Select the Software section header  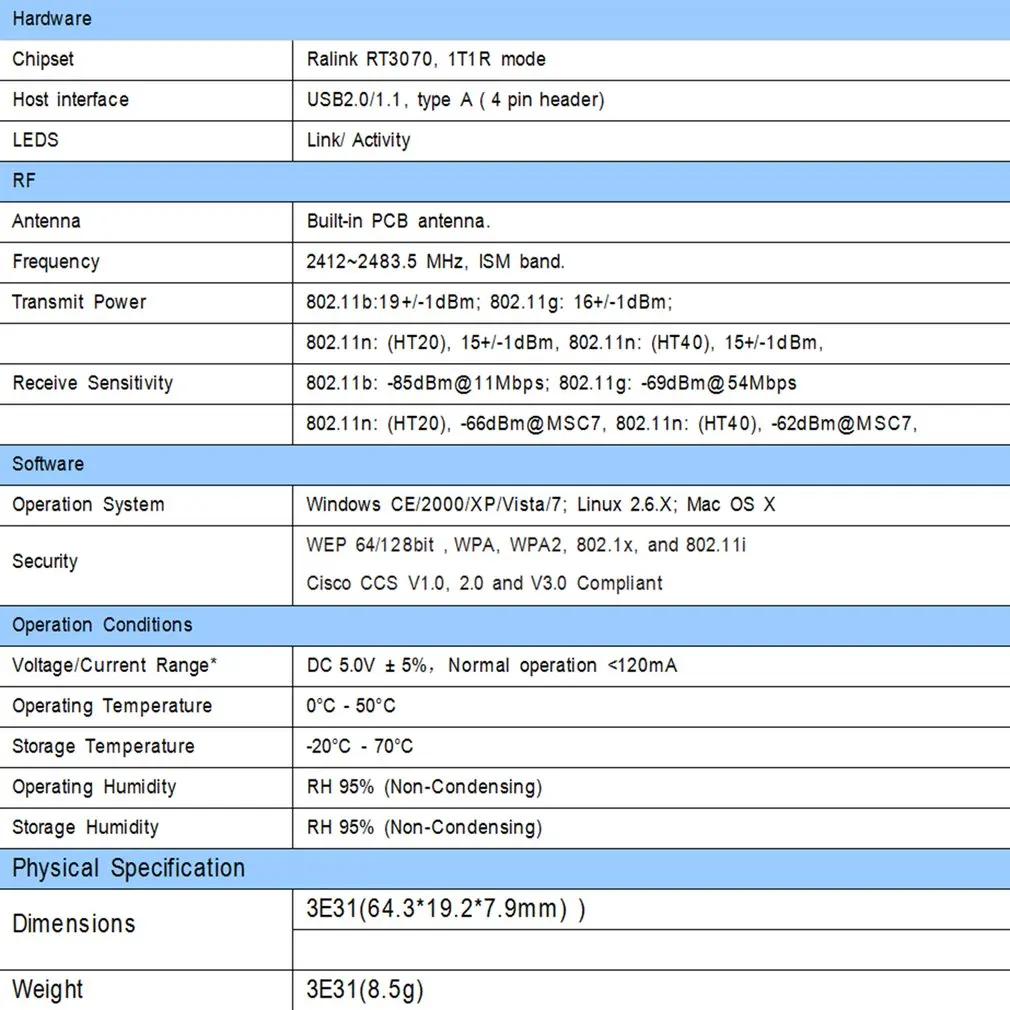504,464
